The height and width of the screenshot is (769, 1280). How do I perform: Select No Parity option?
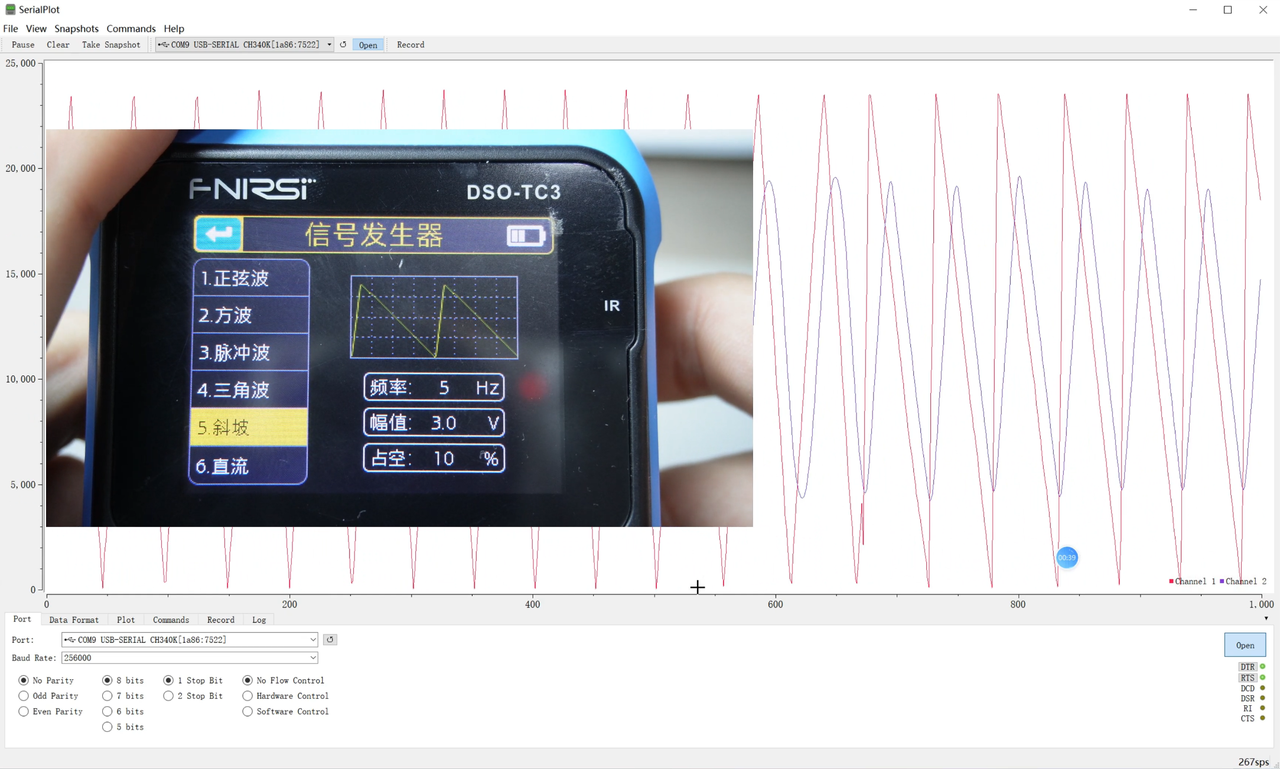click(x=47, y=681)
